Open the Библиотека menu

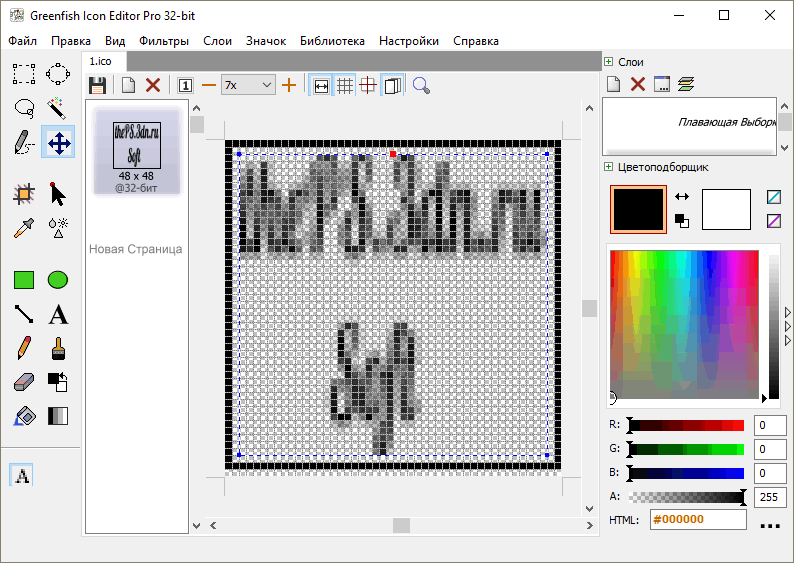pyautogui.click(x=332, y=41)
